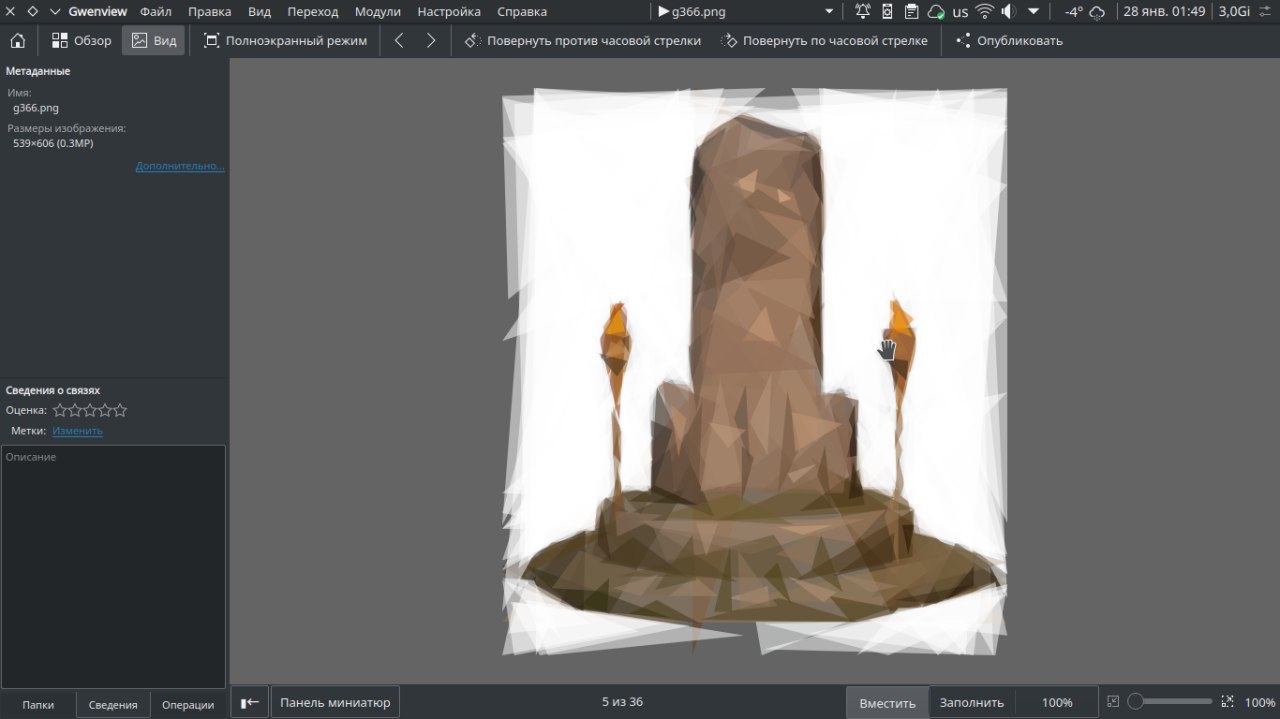Open the notifications bell tray icon
Image resolution: width=1280 pixels, height=719 pixels.
pos(863,12)
